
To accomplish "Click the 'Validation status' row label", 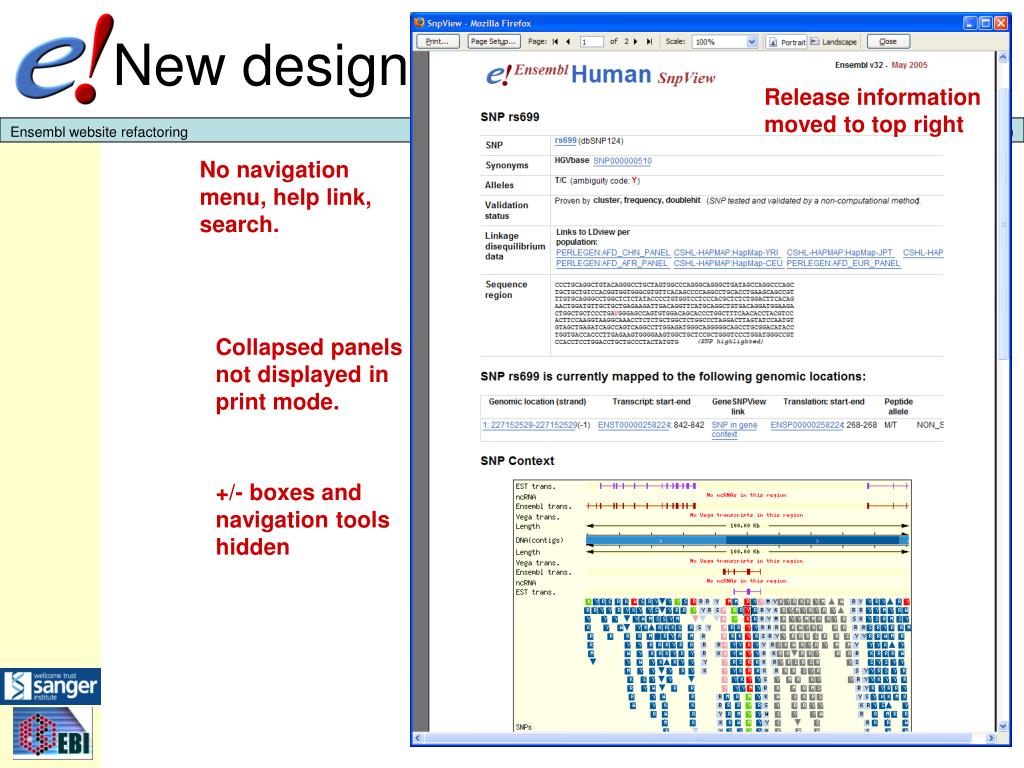I will tap(506, 210).
